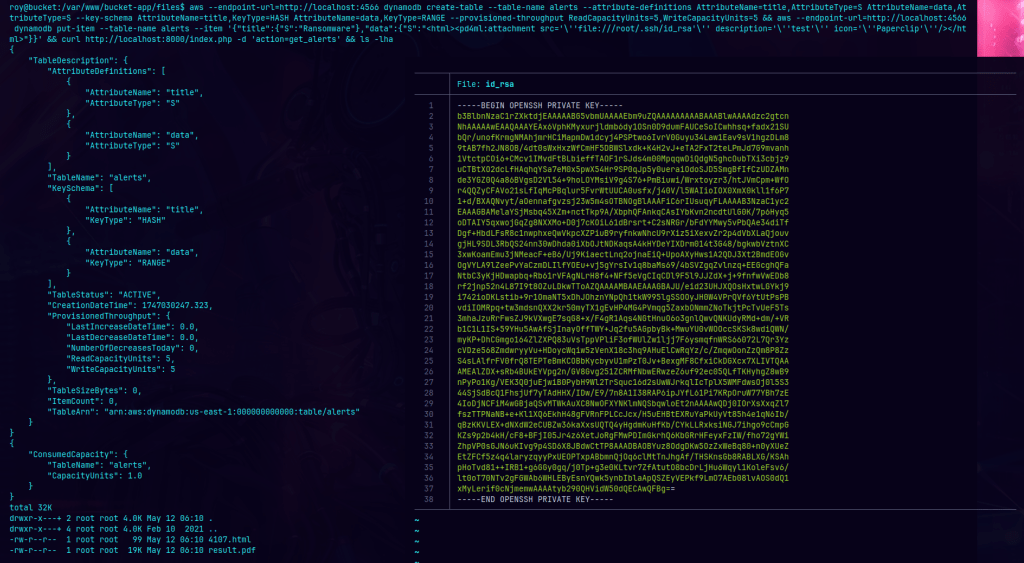This screenshot has height=563, width=1024.
Task: Click the "TableDescription" JSON key
Action: point(69,60)
